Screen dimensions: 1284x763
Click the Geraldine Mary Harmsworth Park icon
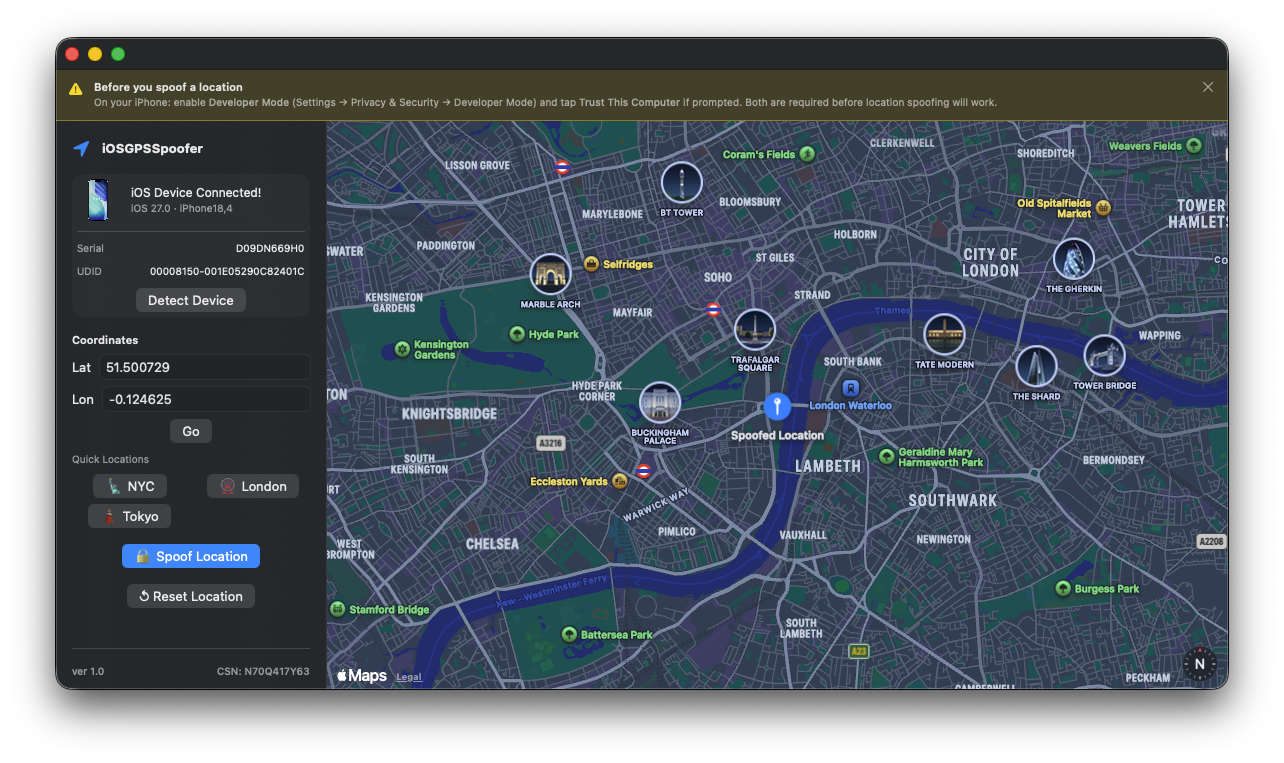886,456
